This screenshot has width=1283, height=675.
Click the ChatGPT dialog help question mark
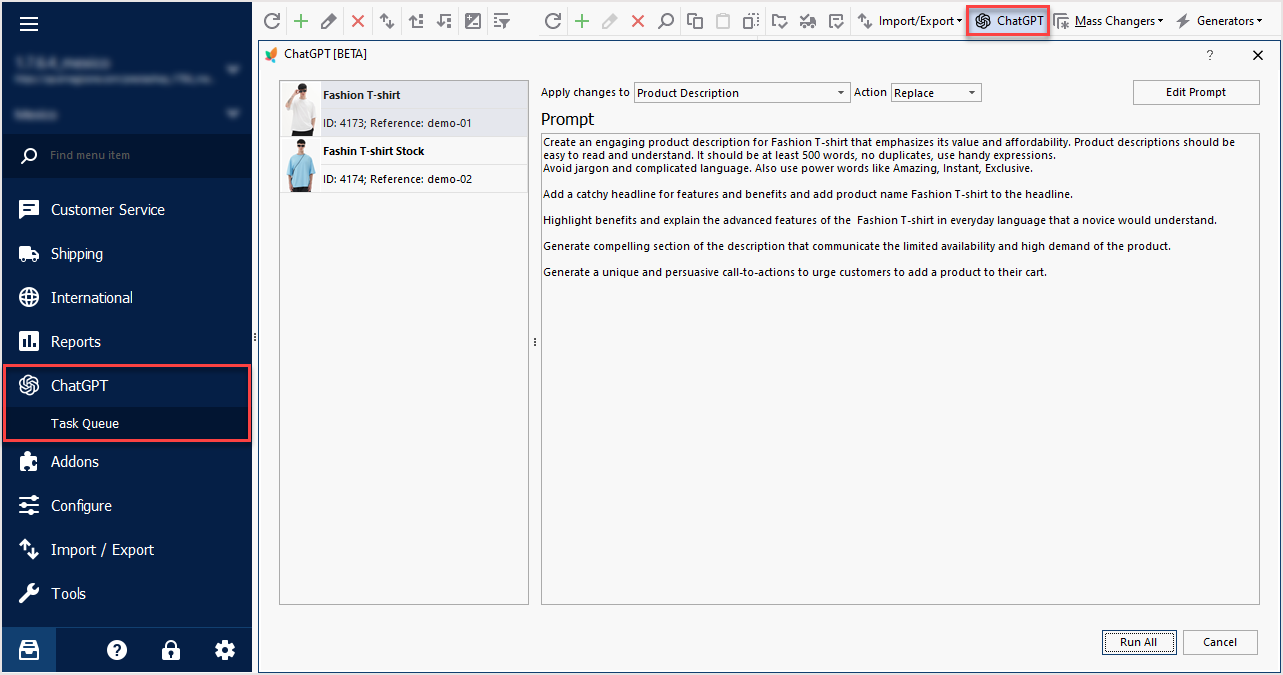(1209, 55)
